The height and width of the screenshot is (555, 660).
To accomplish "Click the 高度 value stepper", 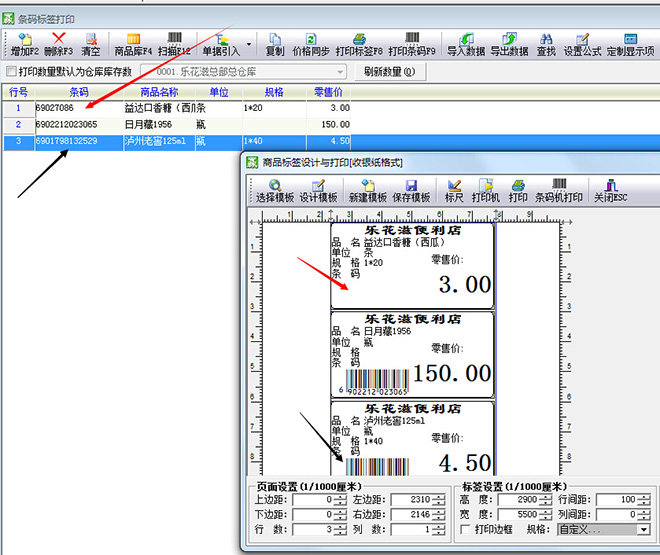I will pos(545,499).
